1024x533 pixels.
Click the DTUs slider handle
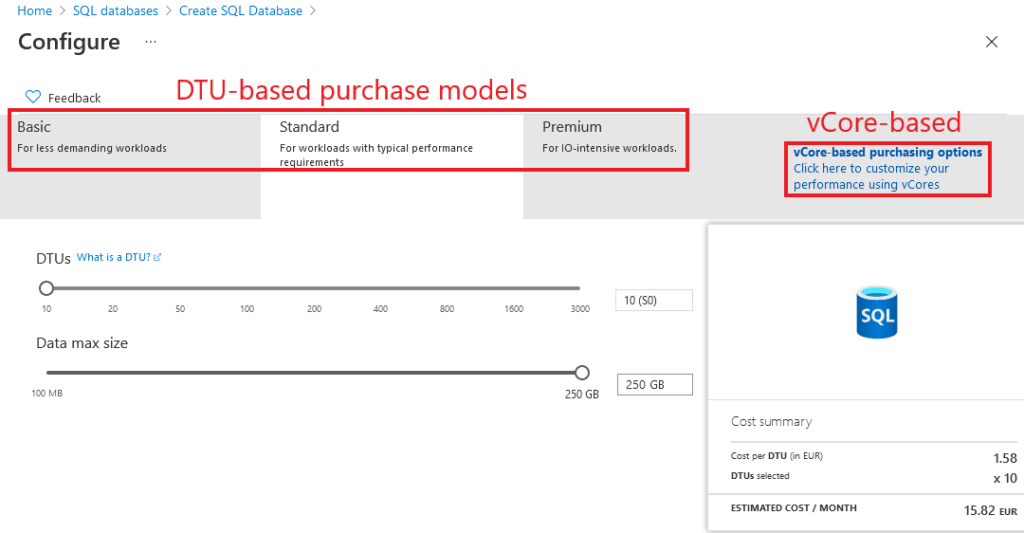pos(46,288)
